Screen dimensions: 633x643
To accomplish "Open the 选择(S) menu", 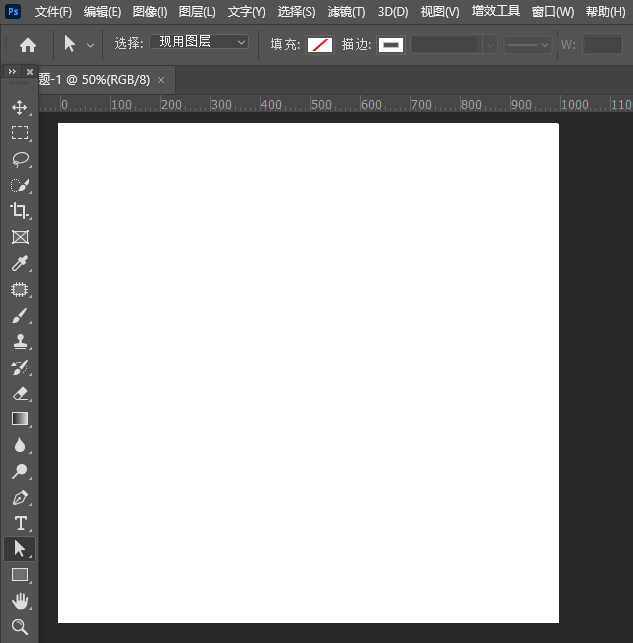I will [x=296, y=11].
